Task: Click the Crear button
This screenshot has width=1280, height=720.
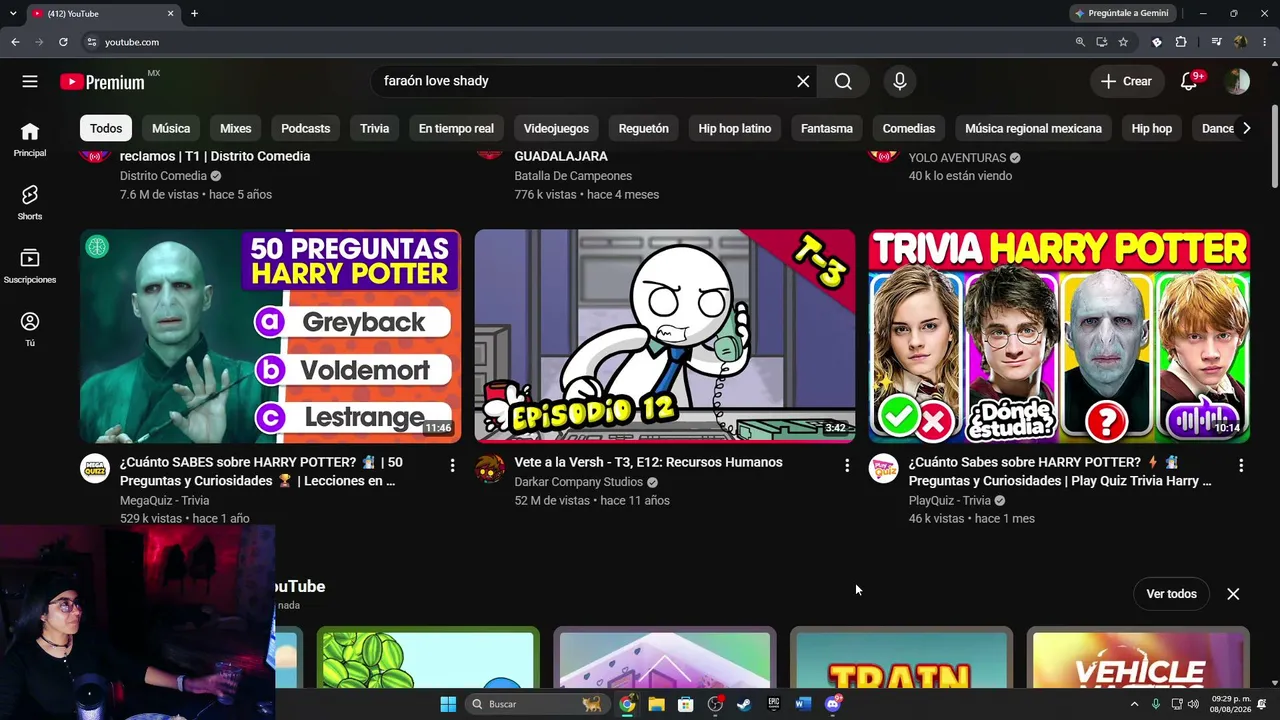Action: coord(1127,81)
